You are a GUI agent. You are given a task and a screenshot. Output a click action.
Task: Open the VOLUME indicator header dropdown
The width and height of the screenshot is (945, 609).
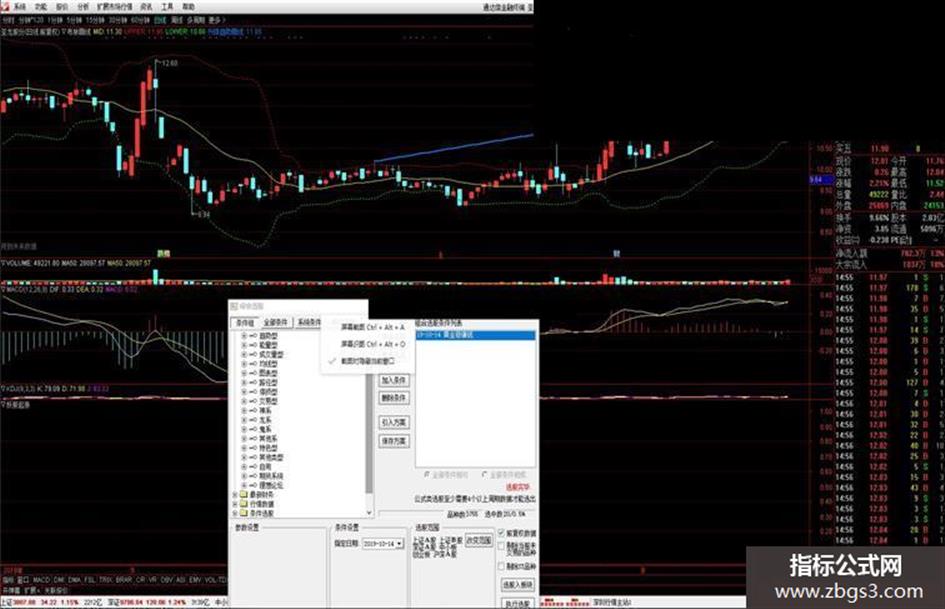3,263
